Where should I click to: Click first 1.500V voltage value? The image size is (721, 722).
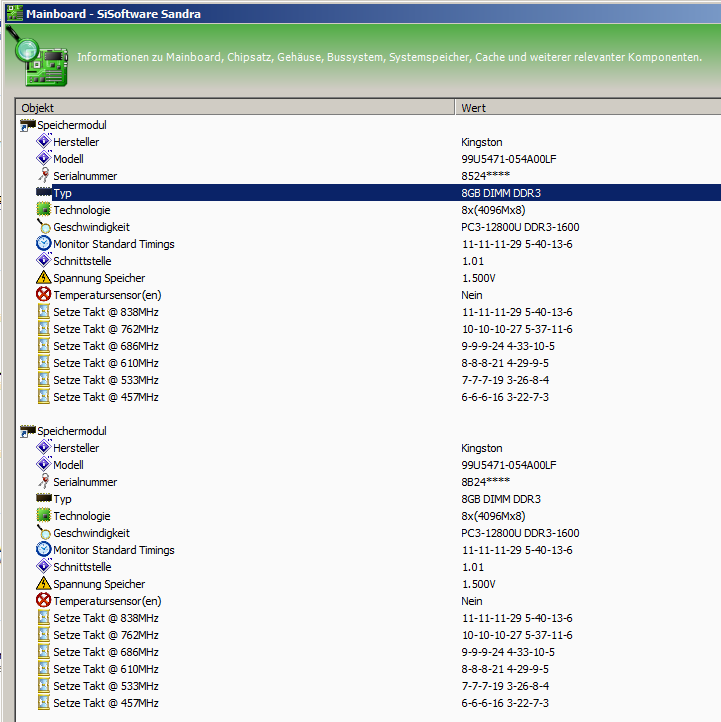(479, 278)
